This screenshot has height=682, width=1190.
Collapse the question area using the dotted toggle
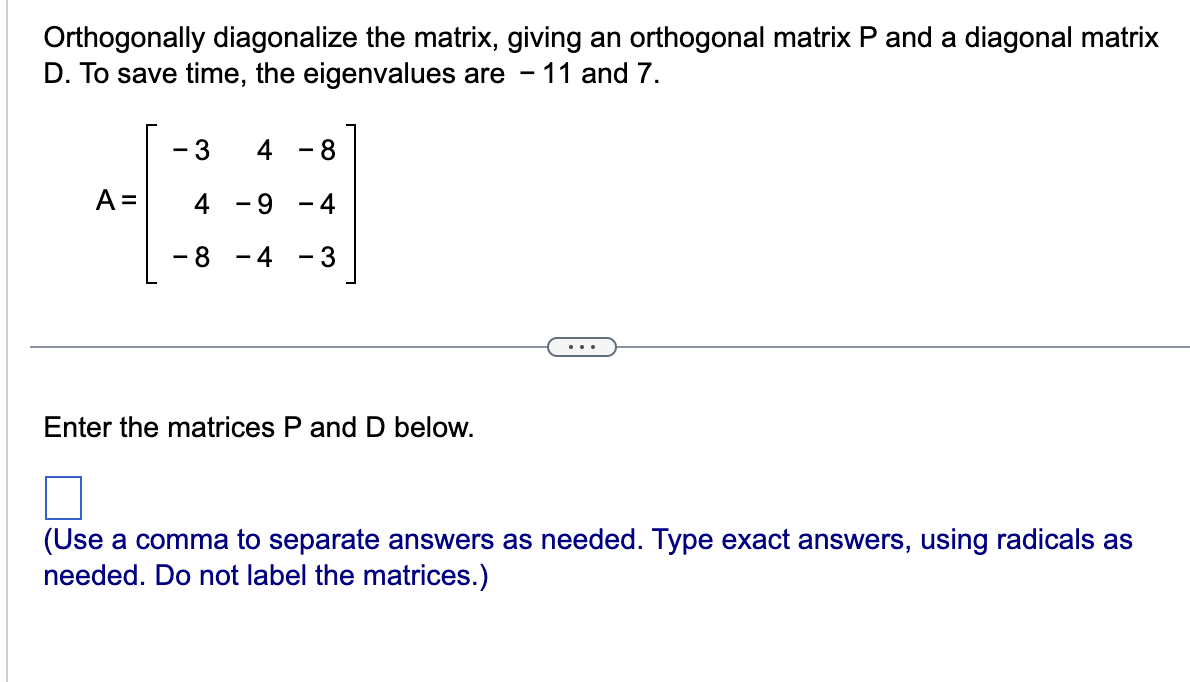tap(583, 345)
